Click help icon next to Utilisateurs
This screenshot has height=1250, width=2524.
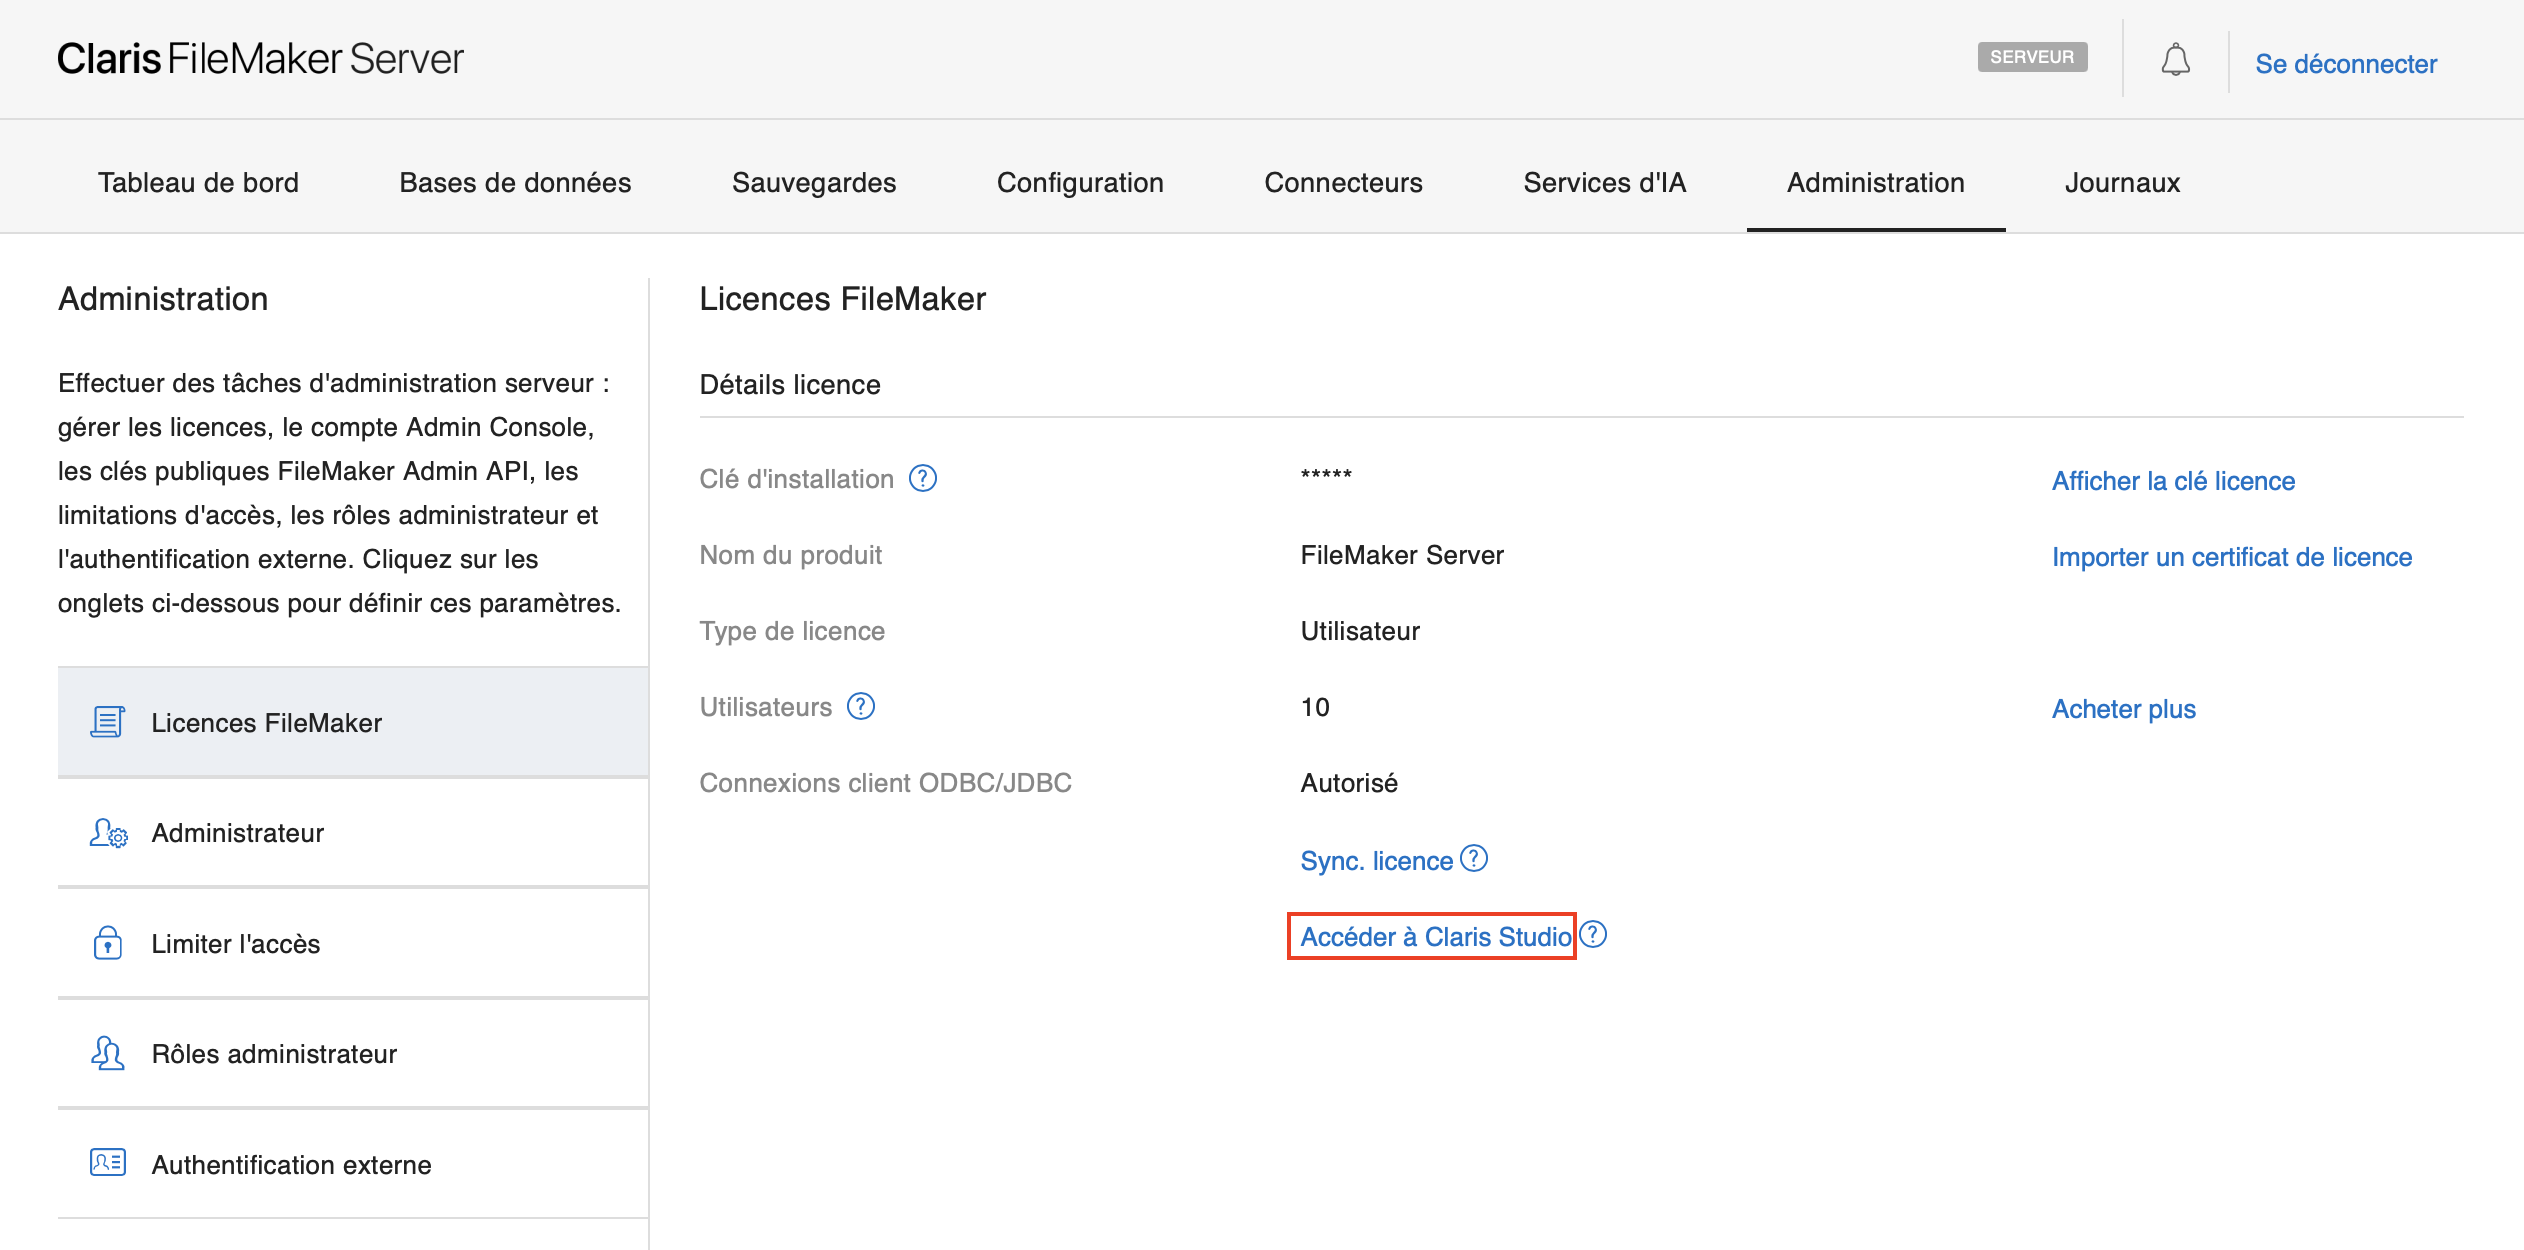tap(860, 707)
